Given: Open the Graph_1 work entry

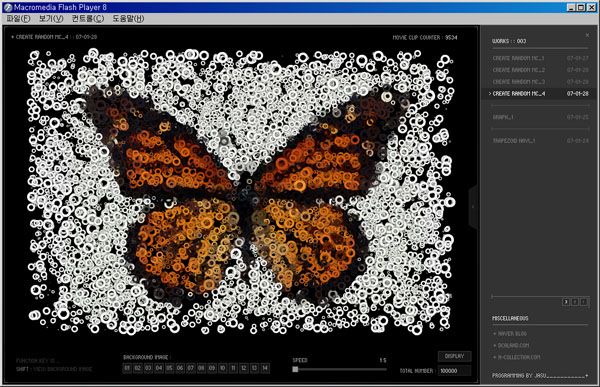Looking at the screenshot, I should point(540,117).
